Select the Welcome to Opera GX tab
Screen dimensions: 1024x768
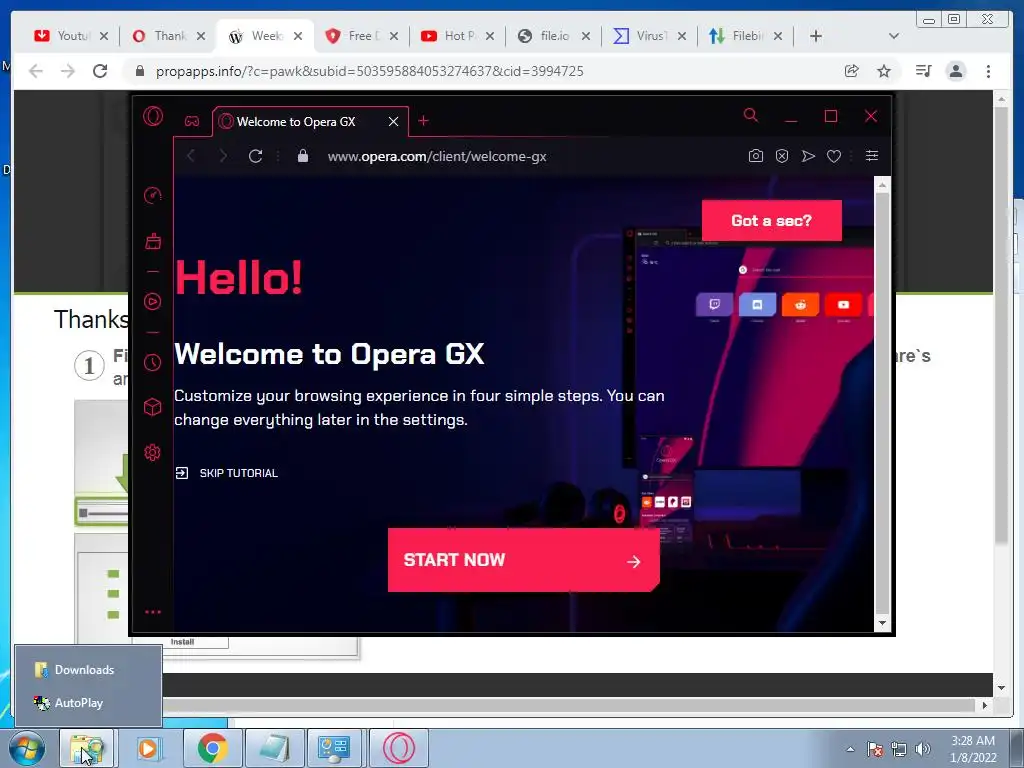tap(310, 121)
